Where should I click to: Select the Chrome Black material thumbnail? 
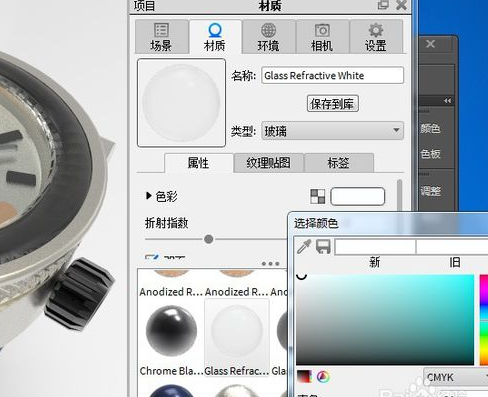click(171, 330)
